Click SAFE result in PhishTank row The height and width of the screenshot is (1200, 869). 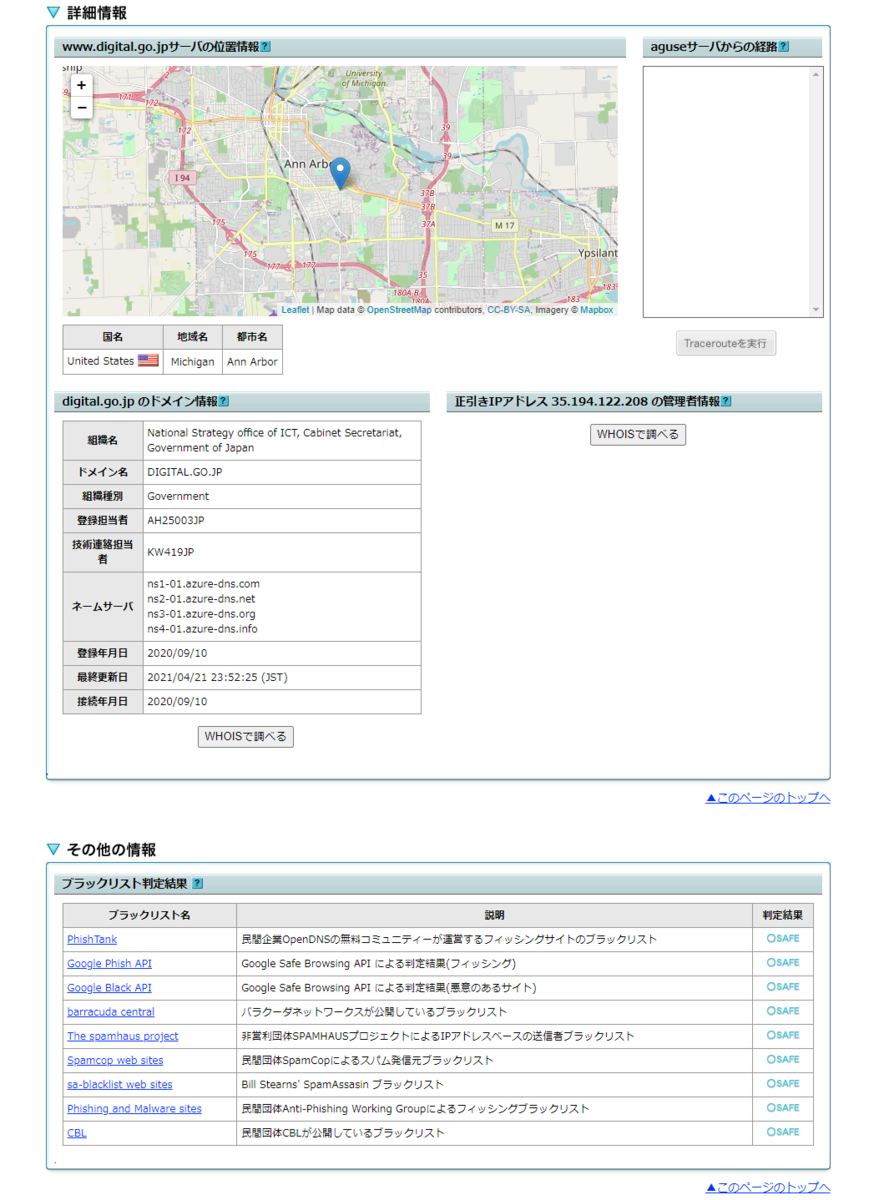(x=783, y=939)
